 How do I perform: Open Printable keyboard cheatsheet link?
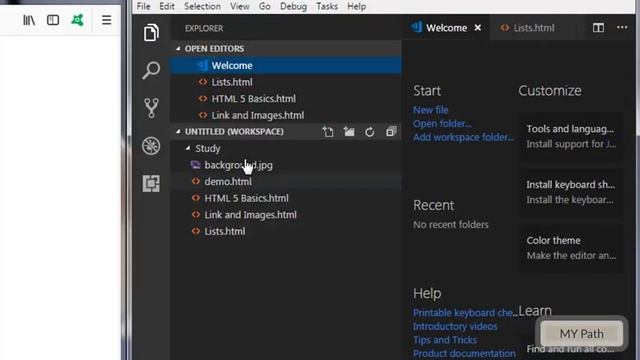pos(465,313)
